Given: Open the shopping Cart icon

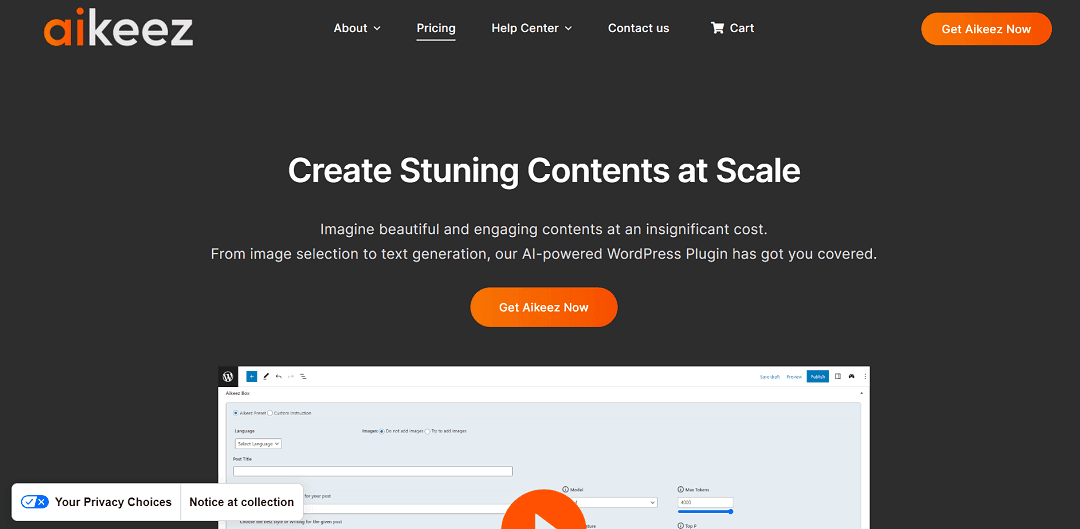Looking at the screenshot, I should point(717,28).
